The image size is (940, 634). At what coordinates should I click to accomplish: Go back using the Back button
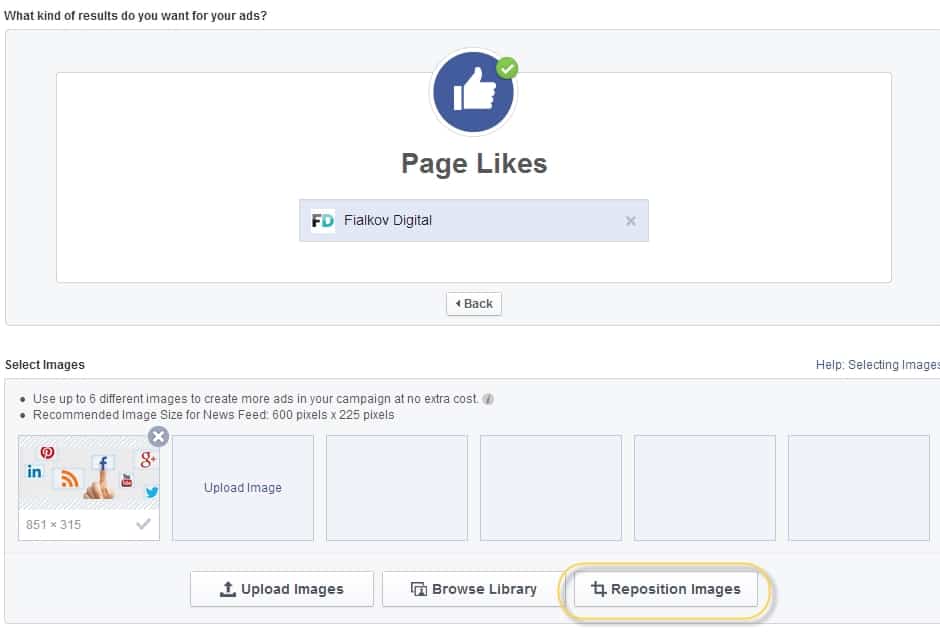click(x=474, y=304)
